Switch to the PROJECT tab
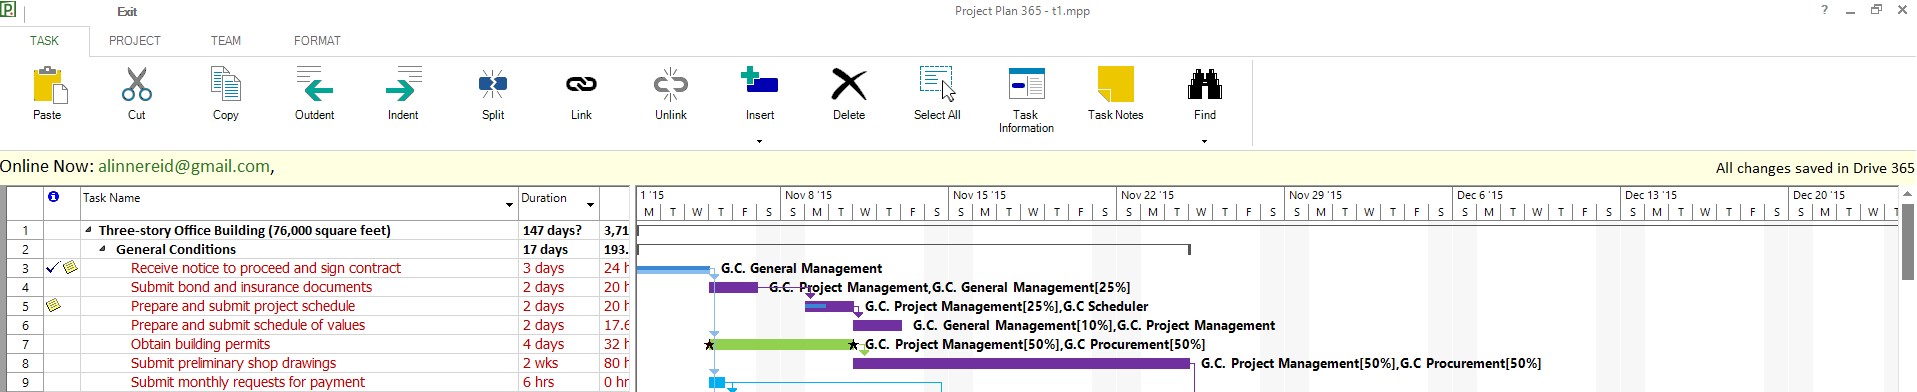The image size is (1917, 392). [135, 41]
